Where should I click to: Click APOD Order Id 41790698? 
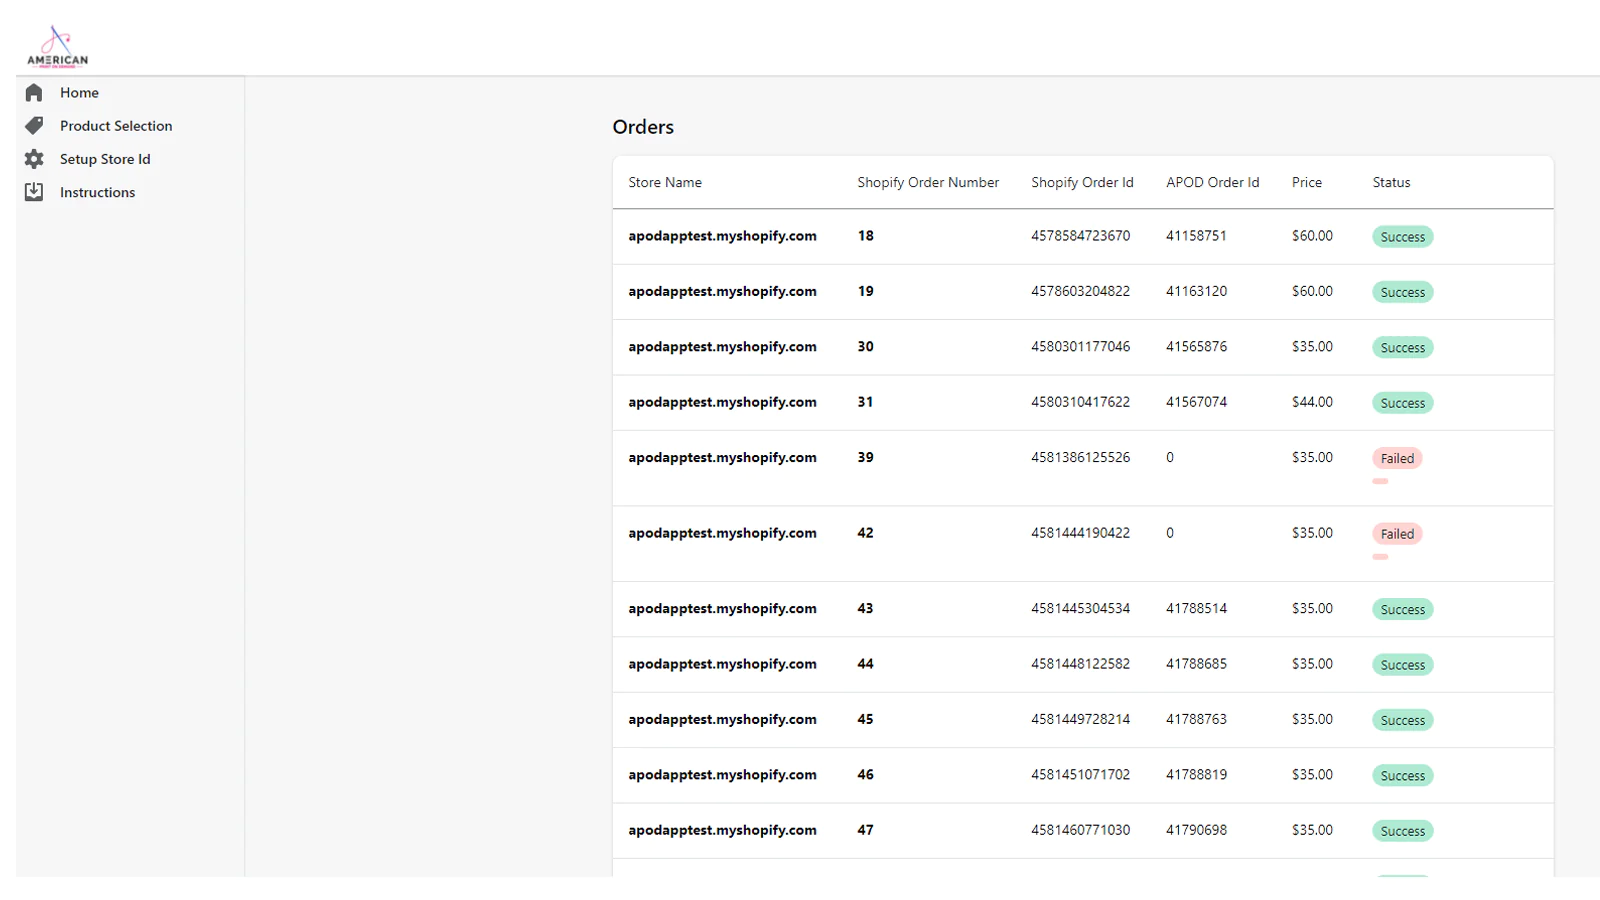(1196, 830)
